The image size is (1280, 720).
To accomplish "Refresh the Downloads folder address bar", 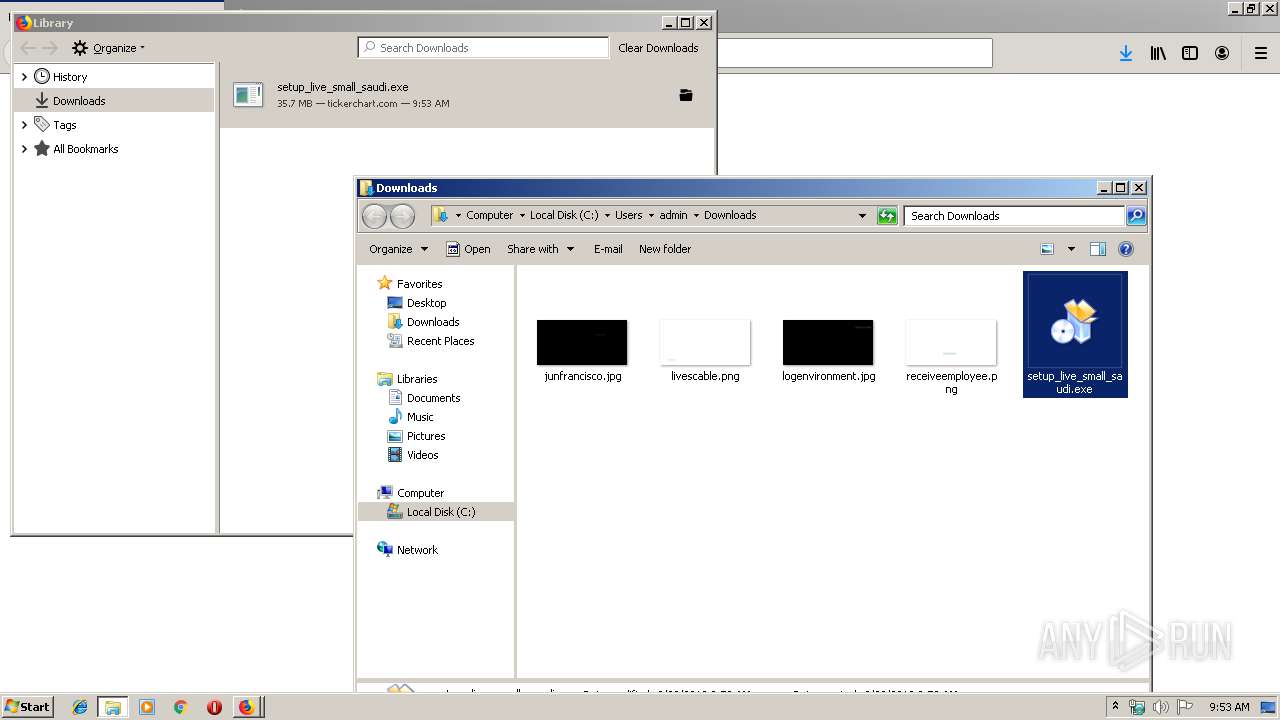I will (x=887, y=216).
